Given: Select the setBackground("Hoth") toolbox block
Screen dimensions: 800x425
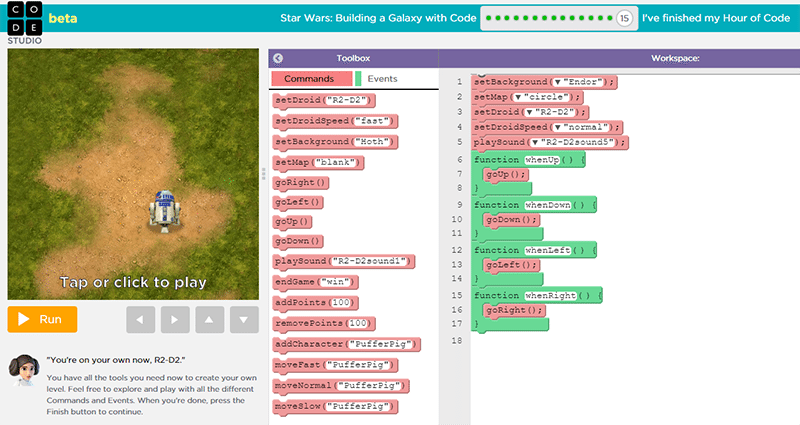Looking at the screenshot, I should coord(335,142).
